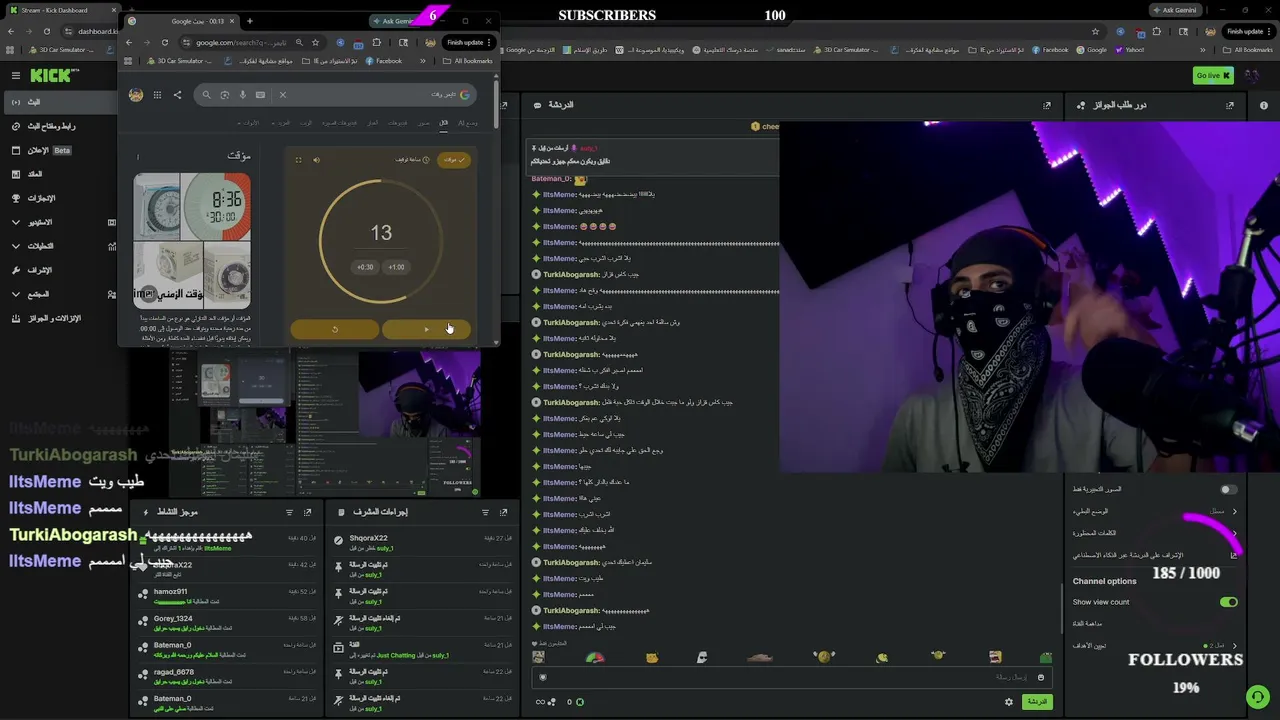This screenshot has height=720, width=1280.
Task: Expand the analytics section chevron
Action: [x=16, y=246]
